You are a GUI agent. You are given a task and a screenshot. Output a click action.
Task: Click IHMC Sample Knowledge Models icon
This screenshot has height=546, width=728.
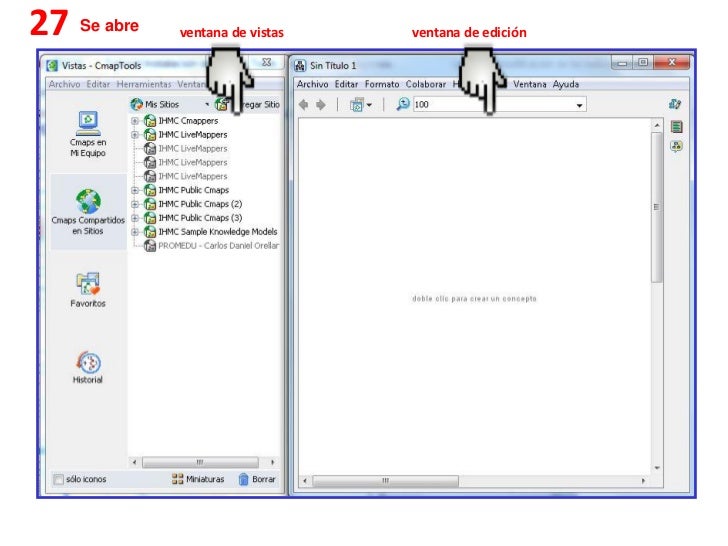point(150,232)
